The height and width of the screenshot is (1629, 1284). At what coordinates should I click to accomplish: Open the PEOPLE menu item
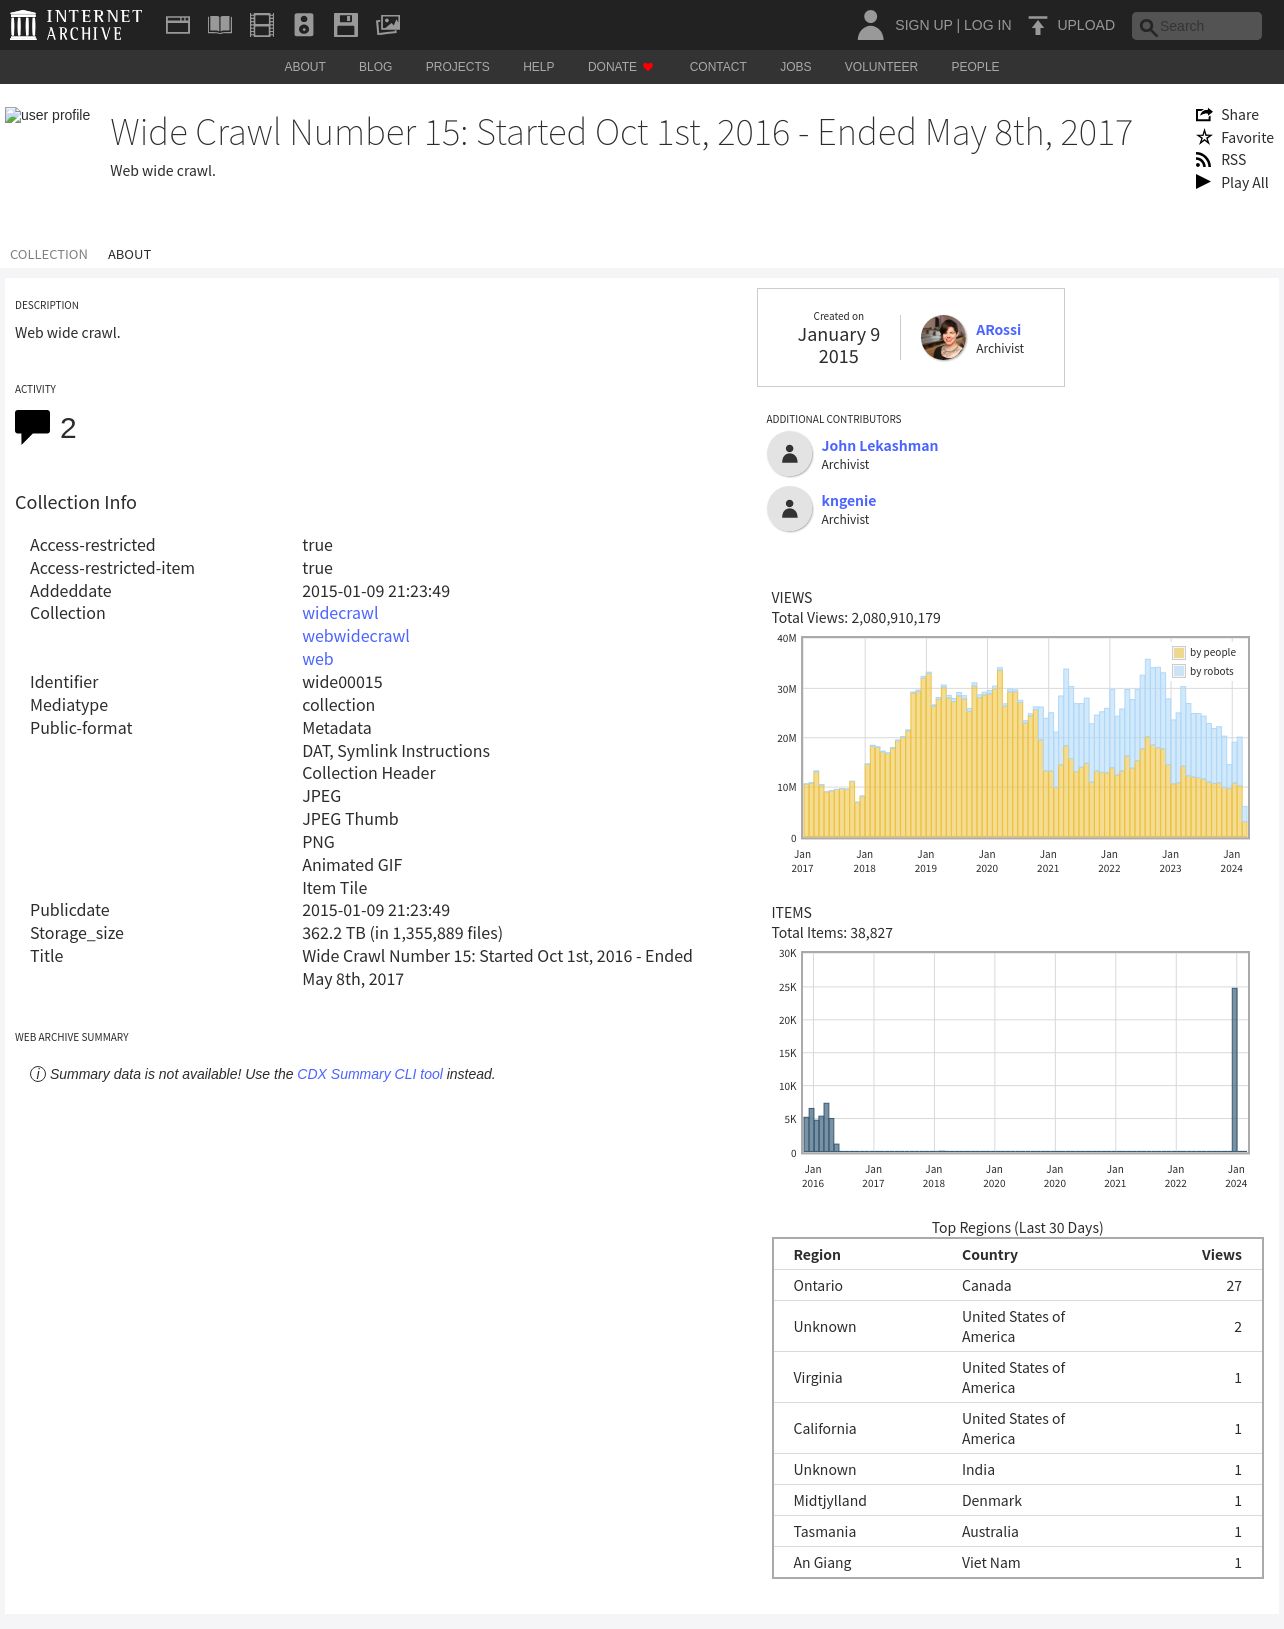tap(975, 67)
